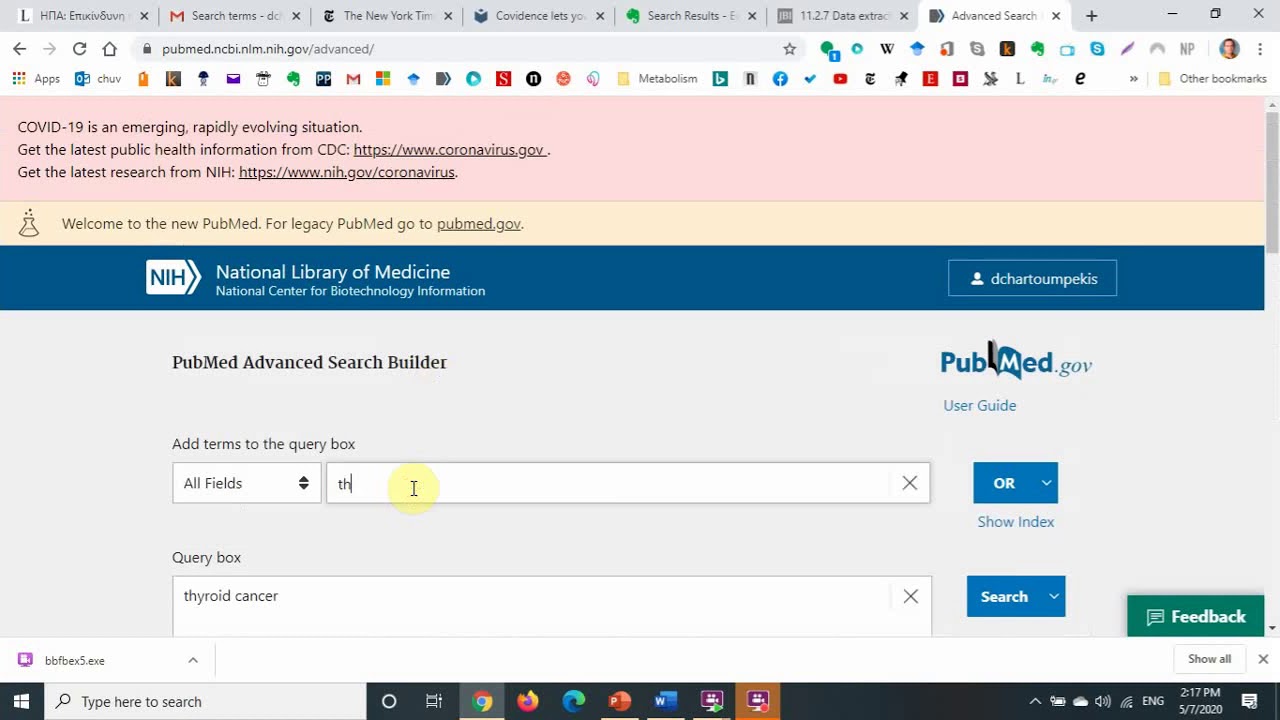Viewport: 1280px width, 720px height.
Task: Switch to Firefox in the taskbar
Action: click(527, 701)
